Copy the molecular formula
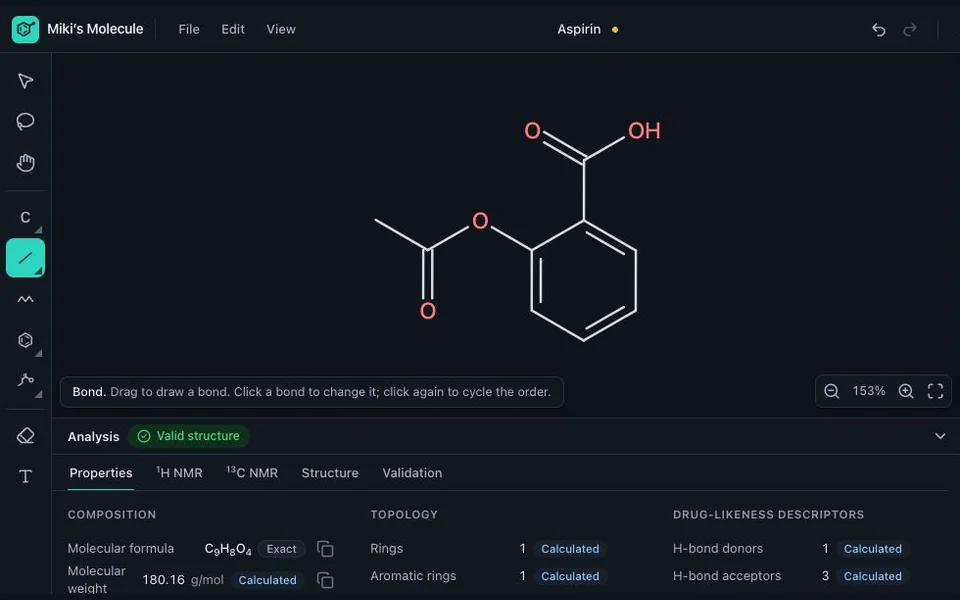 (325, 549)
